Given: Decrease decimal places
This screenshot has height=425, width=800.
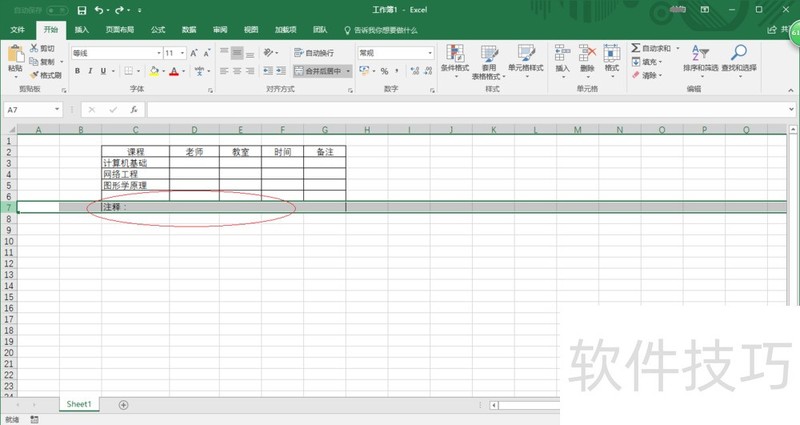Looking at the screenshot, I should 428,71.
